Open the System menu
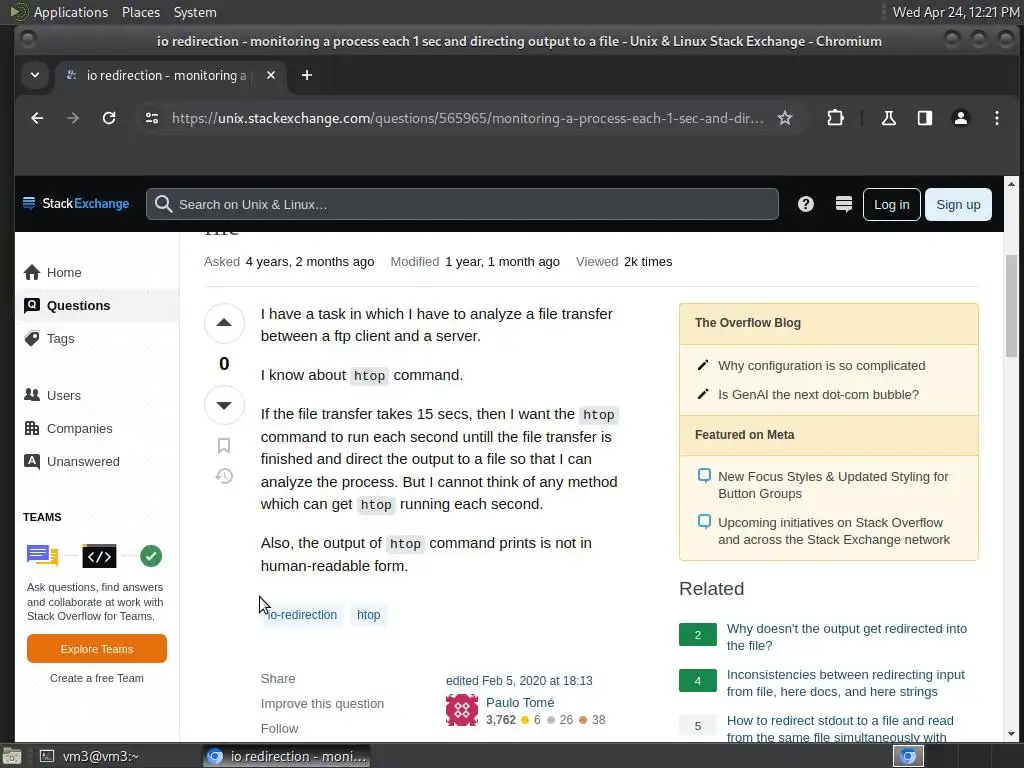 pyautogui.click(x=195, y=12)
